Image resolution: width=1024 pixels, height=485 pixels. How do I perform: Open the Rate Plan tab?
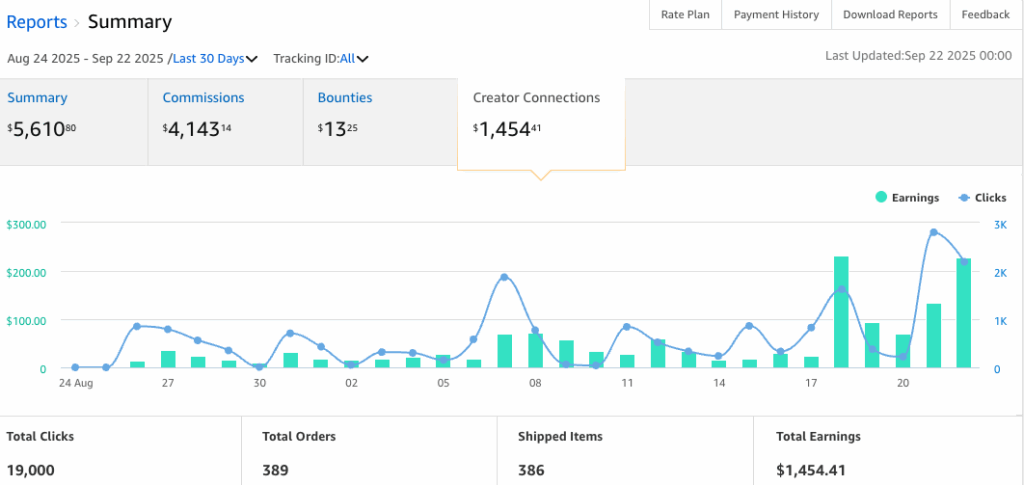685,15
